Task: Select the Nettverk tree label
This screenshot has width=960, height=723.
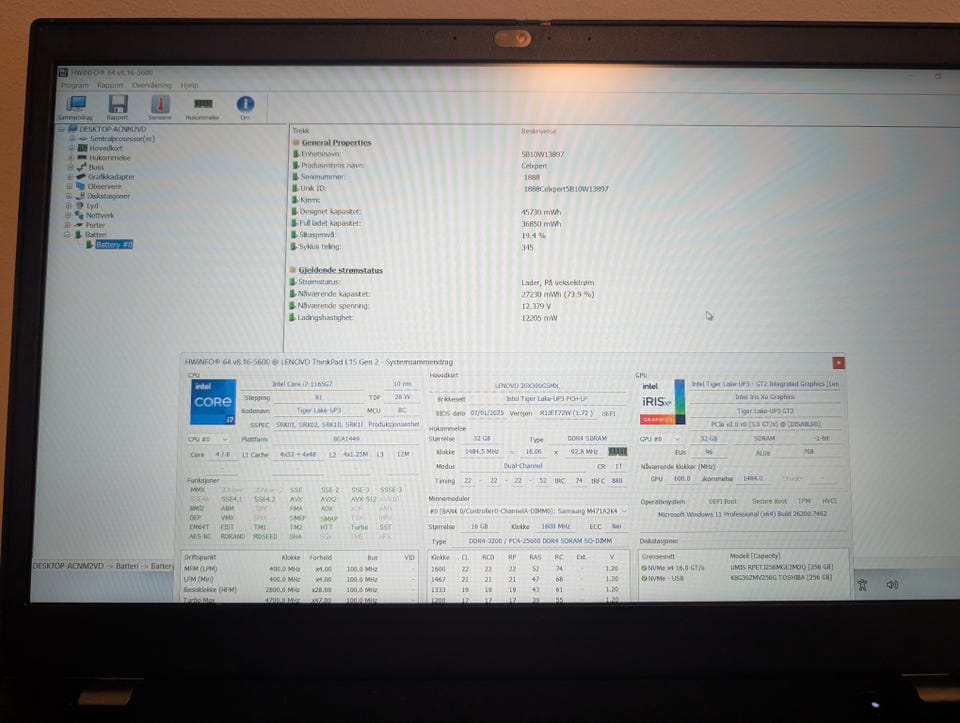Action: tap(100, 215)
